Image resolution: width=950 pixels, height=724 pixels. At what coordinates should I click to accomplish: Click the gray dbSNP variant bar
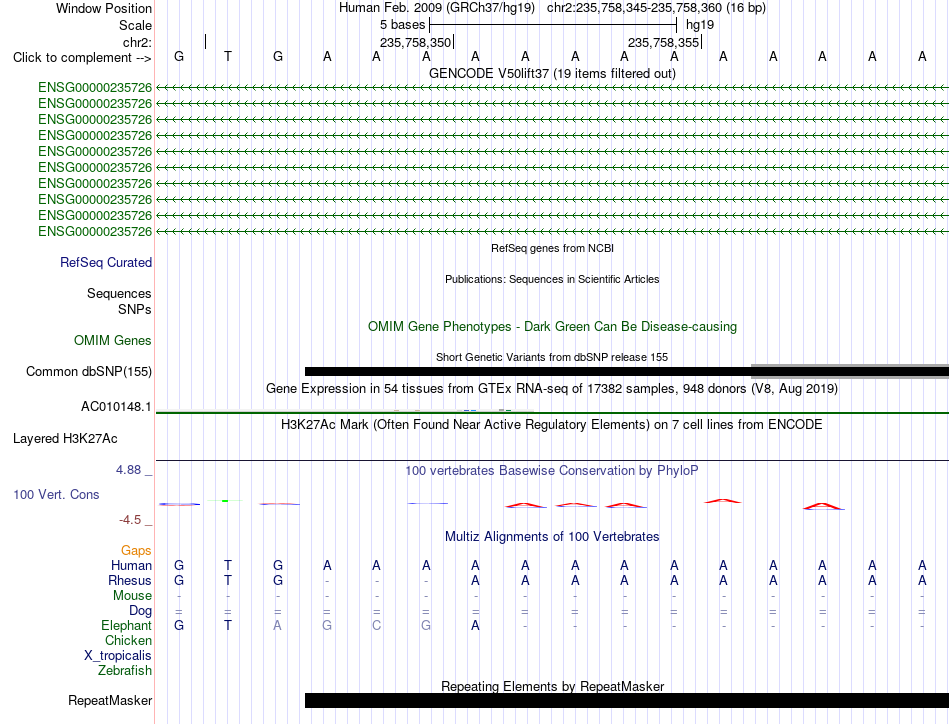coord(849,371)
